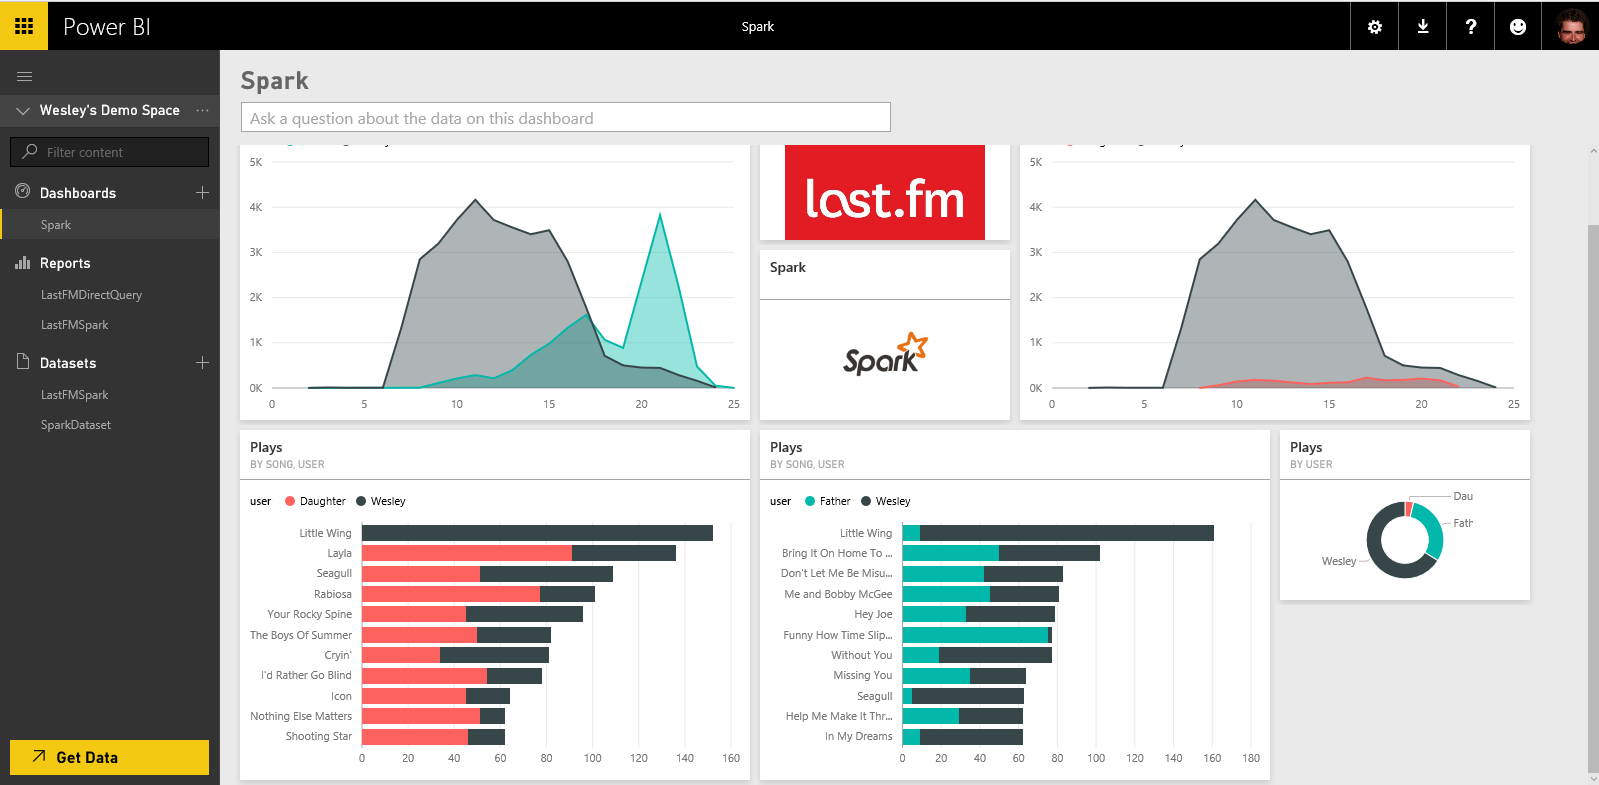Collapse the navigation pane hamburger icon
The image size is (1599, 785).
pyautogui.click(x=25, y=77)
